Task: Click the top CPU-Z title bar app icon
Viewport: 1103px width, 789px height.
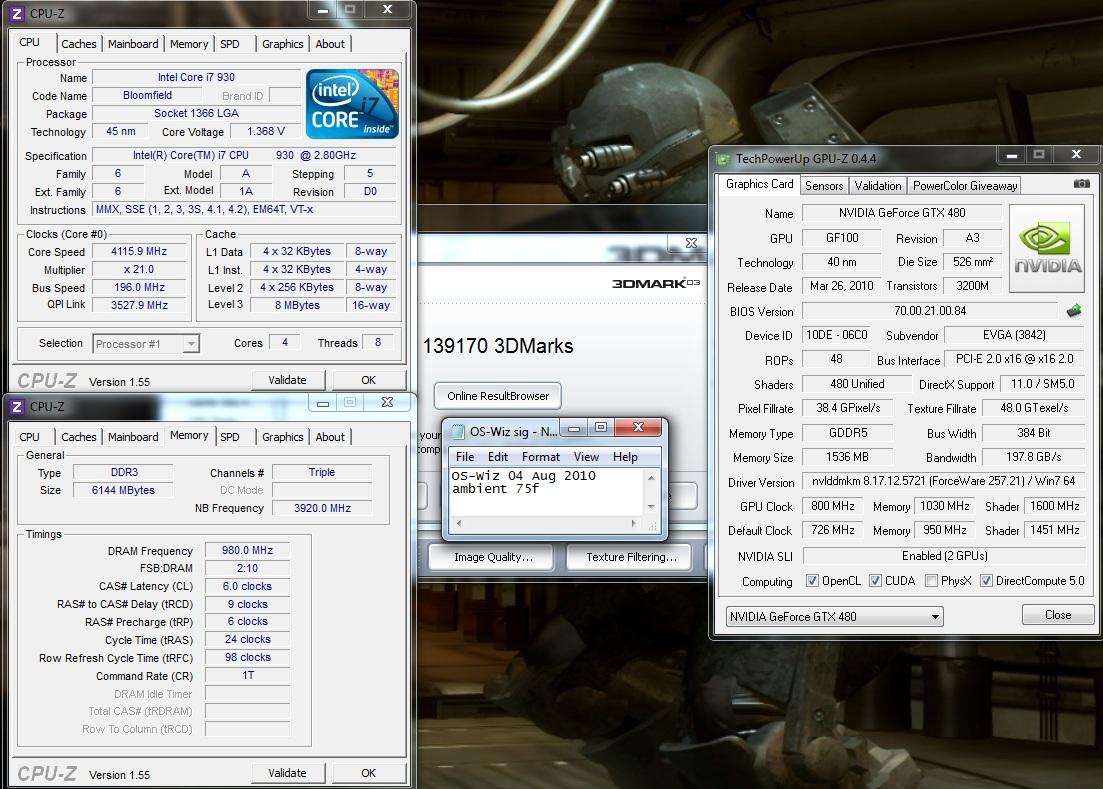Action: pos(17,13)
